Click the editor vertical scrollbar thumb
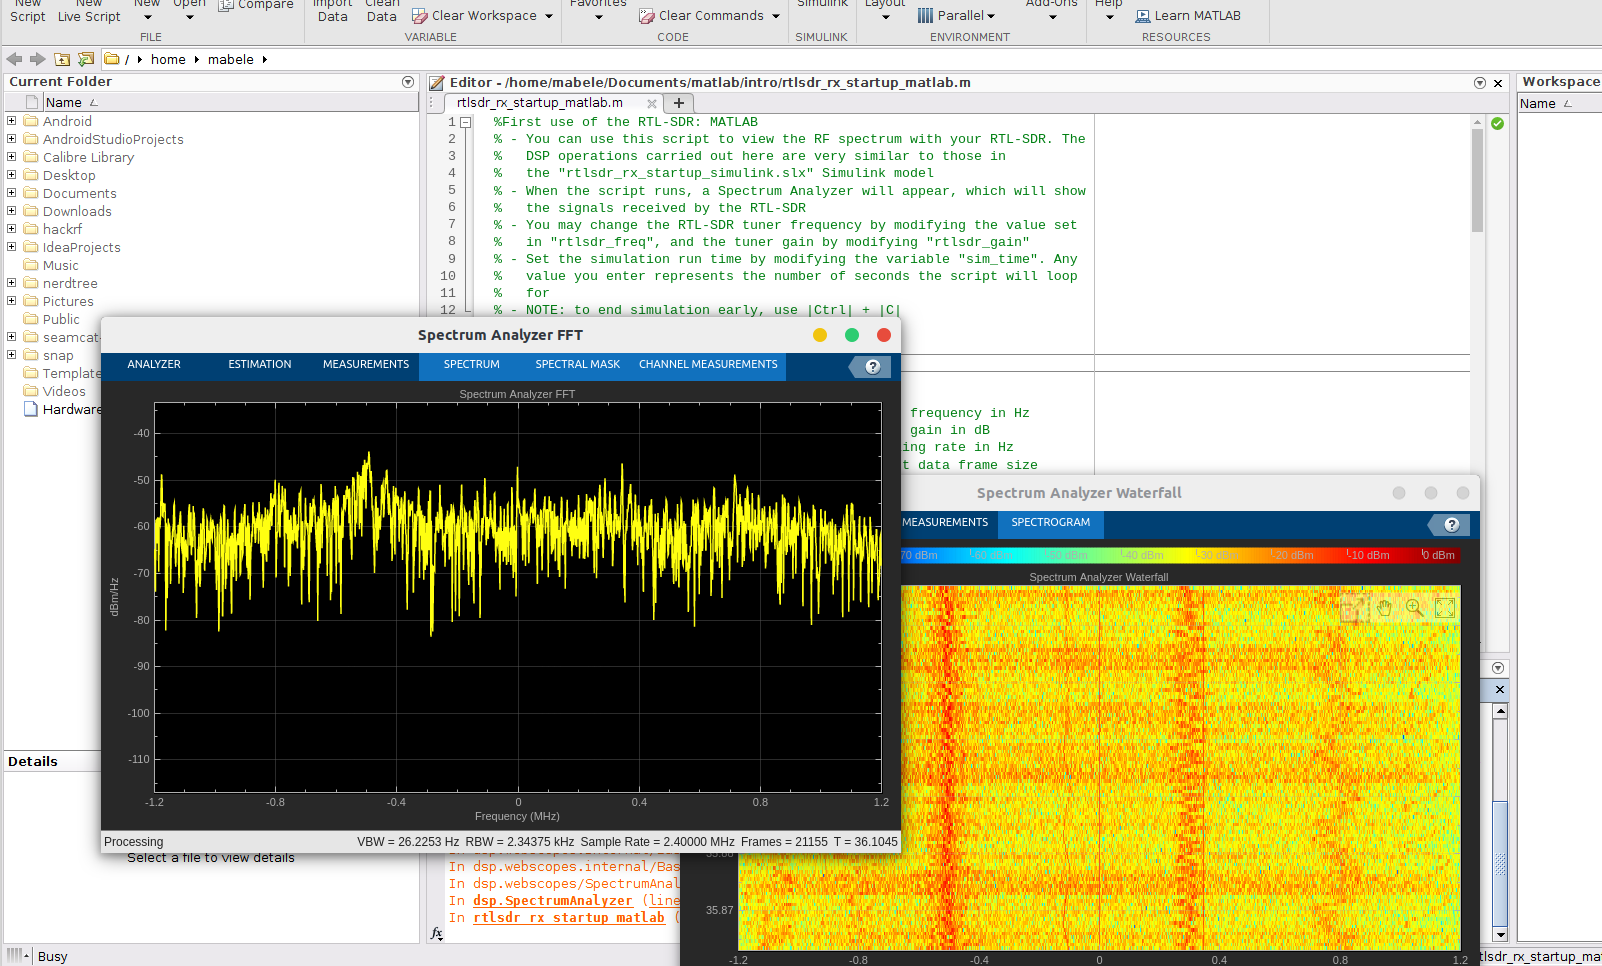The width and height of the screenshot is (1602, 966). point(1477,180)
